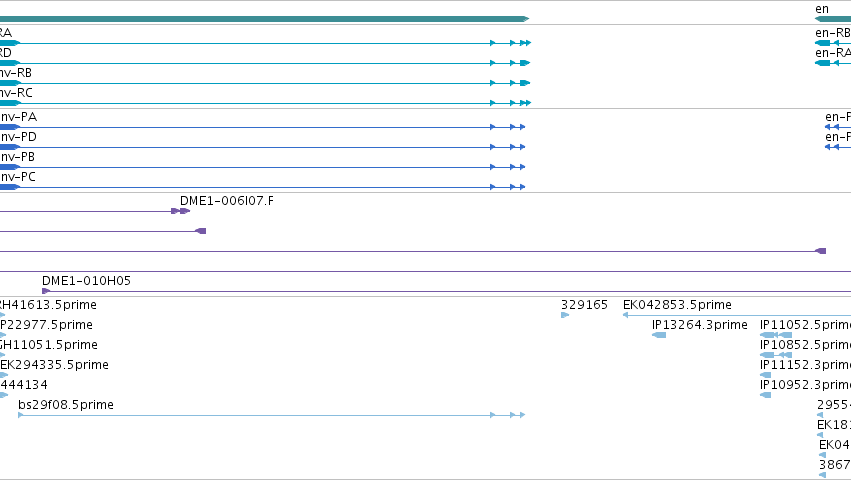This screenshot has width=851, height=480.
Task: Click the IP10952.3prime feature block
Action: click(766, 395)
